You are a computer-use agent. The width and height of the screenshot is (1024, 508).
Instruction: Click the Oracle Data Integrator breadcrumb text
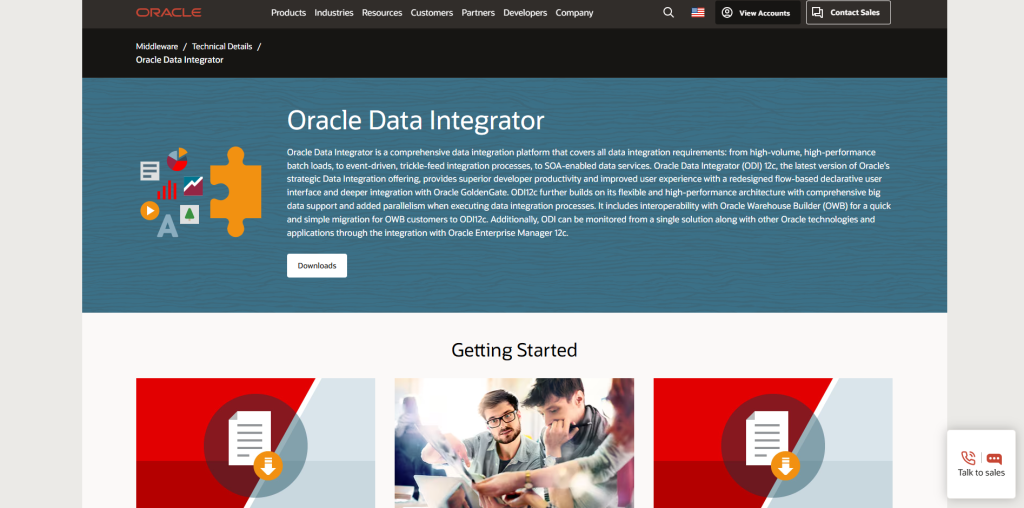(180, 59)
